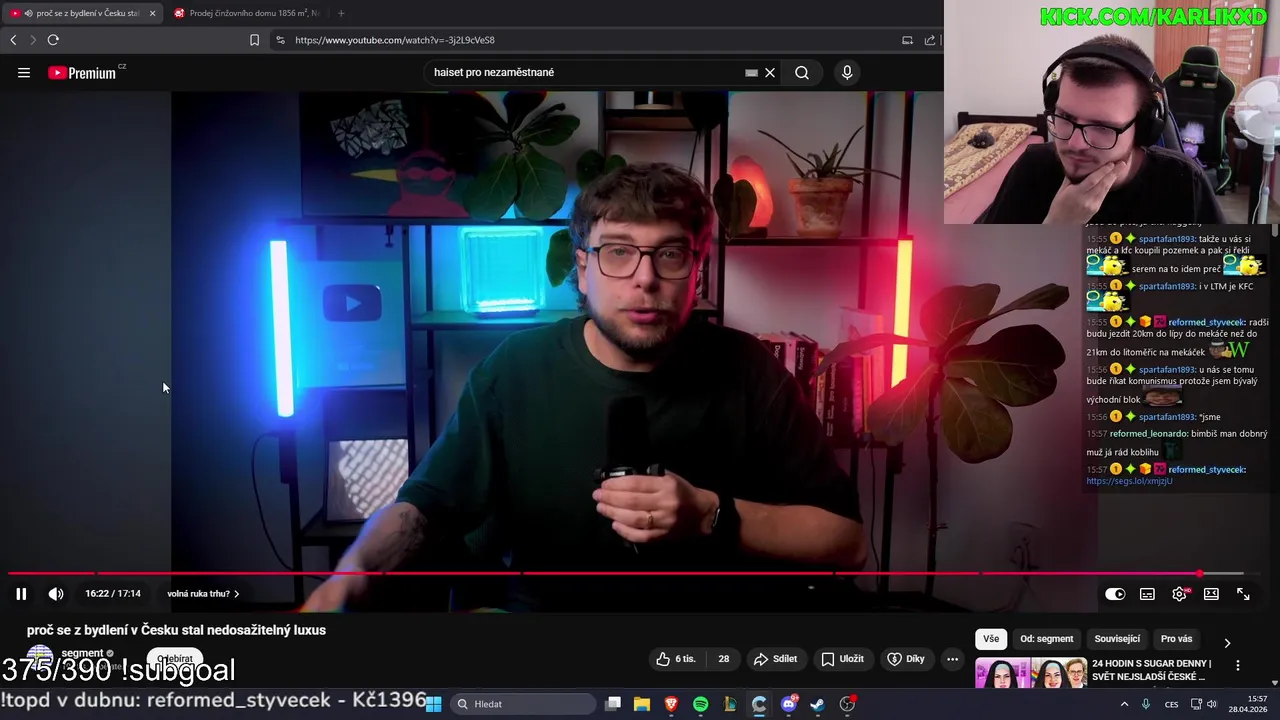Switch to theater mode
Viewport: 1280px width, 720px height.
(1211, 594)
